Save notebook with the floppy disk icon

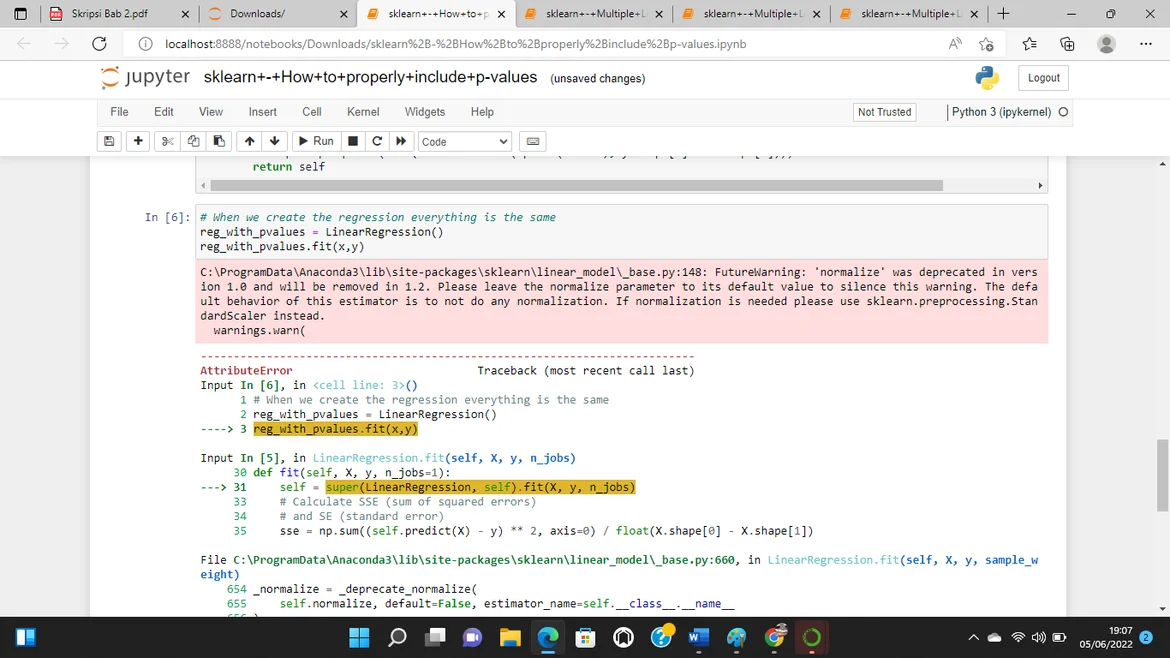click(x=109, y=141)
